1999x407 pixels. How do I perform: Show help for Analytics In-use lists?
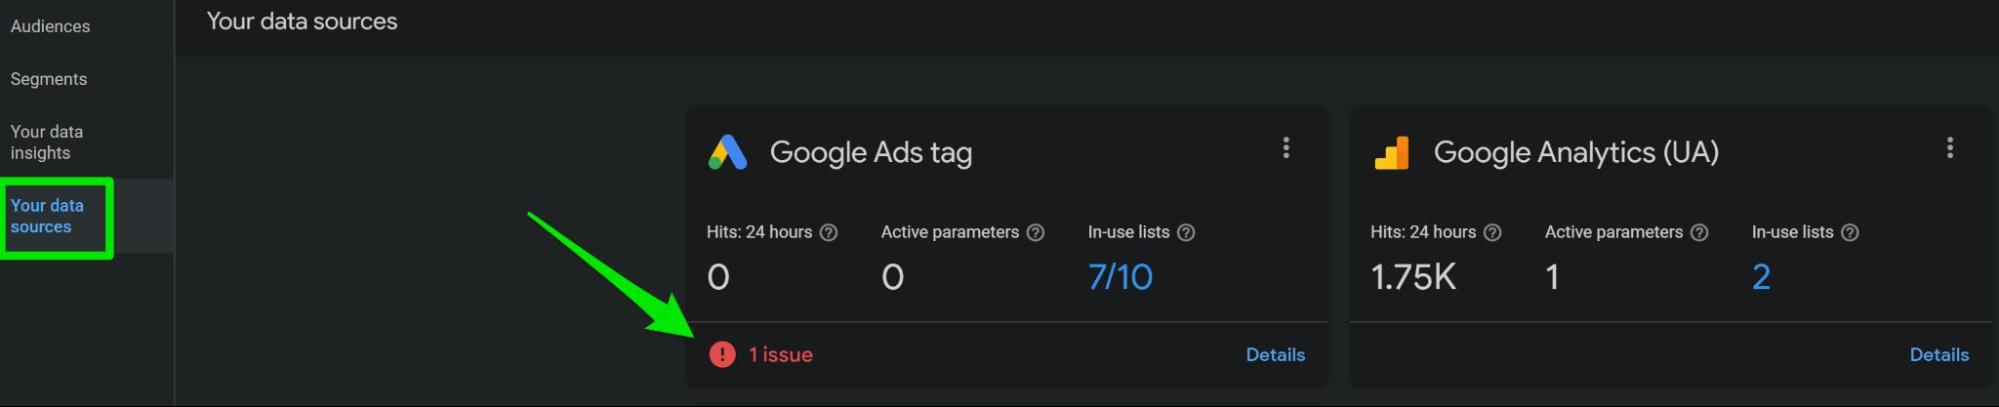coord(1850,232)
